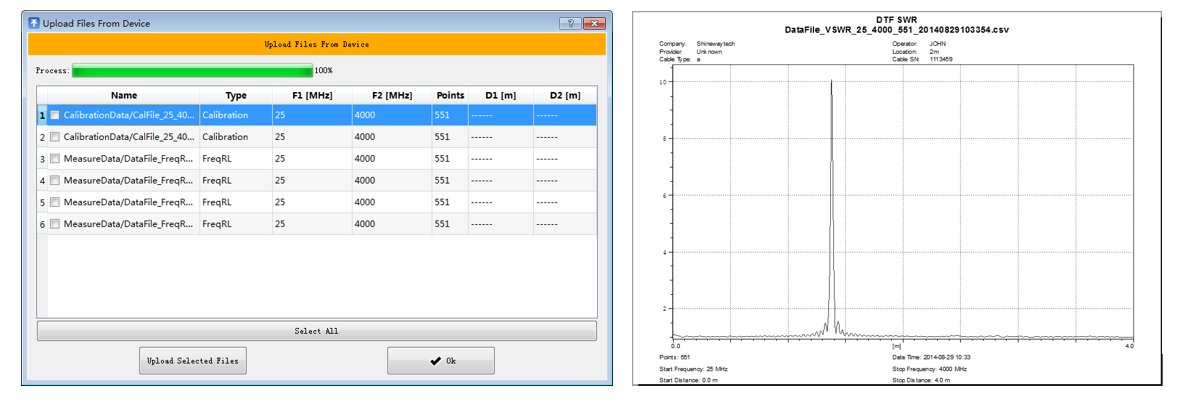Click the D1 [m] column header
1189x399 pixels.
click(500, 96)
